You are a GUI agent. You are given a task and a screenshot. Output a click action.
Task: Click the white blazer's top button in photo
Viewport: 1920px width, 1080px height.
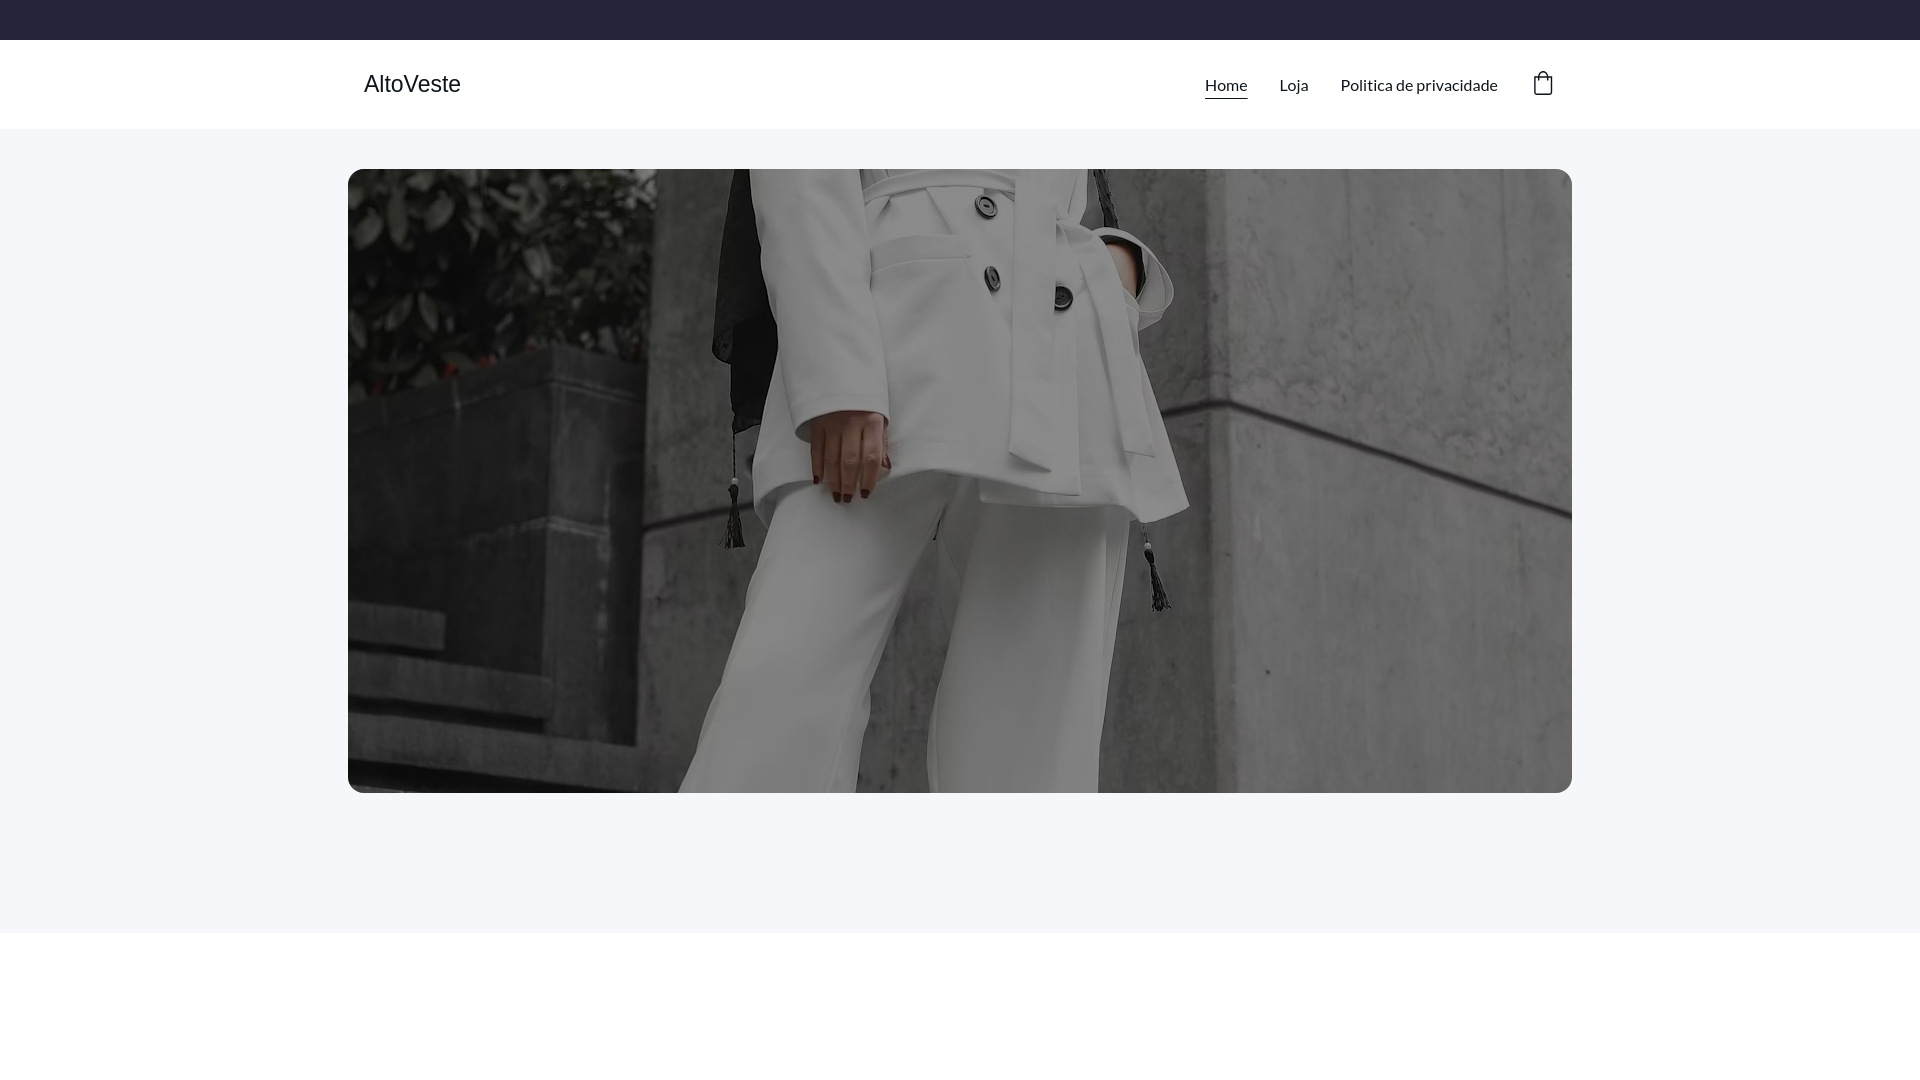click(986, 207)
